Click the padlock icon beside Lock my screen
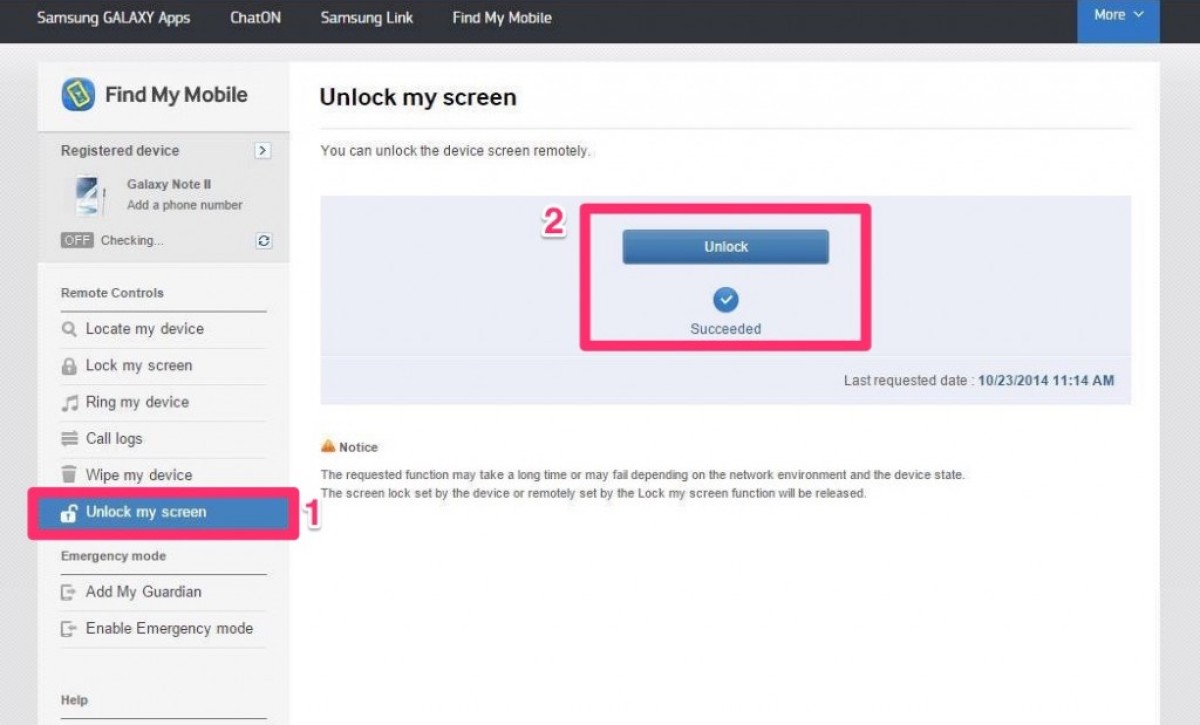This screenshot has width=1200, height=725. pos(69,366)
